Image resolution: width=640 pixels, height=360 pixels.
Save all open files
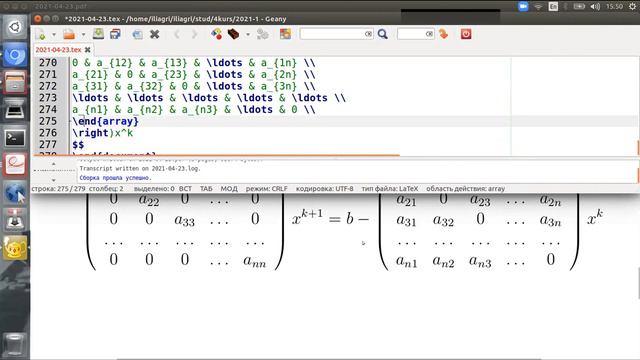pyautogui.click(x=116, y=34)
